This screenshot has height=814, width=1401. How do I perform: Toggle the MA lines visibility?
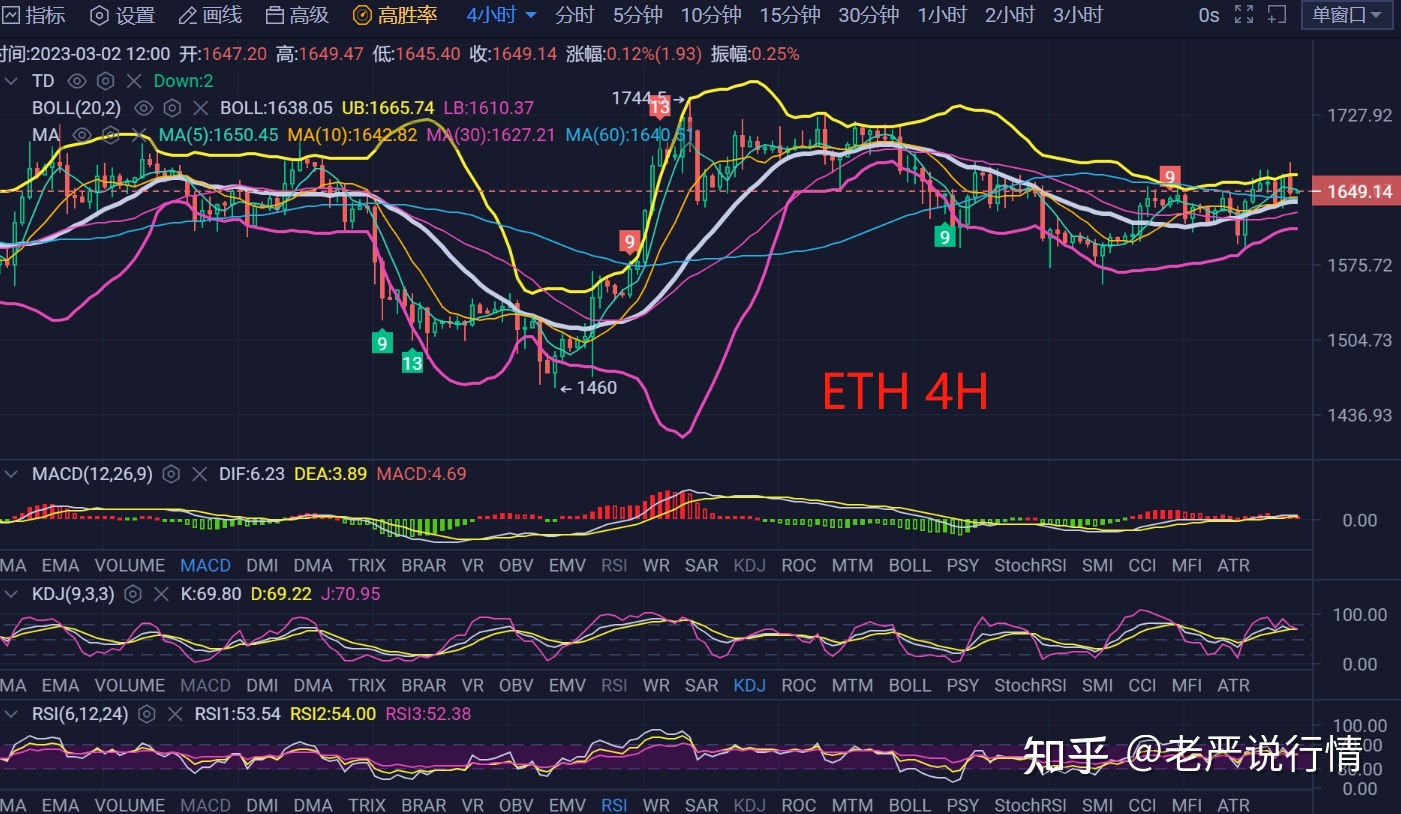pos(81,134)
